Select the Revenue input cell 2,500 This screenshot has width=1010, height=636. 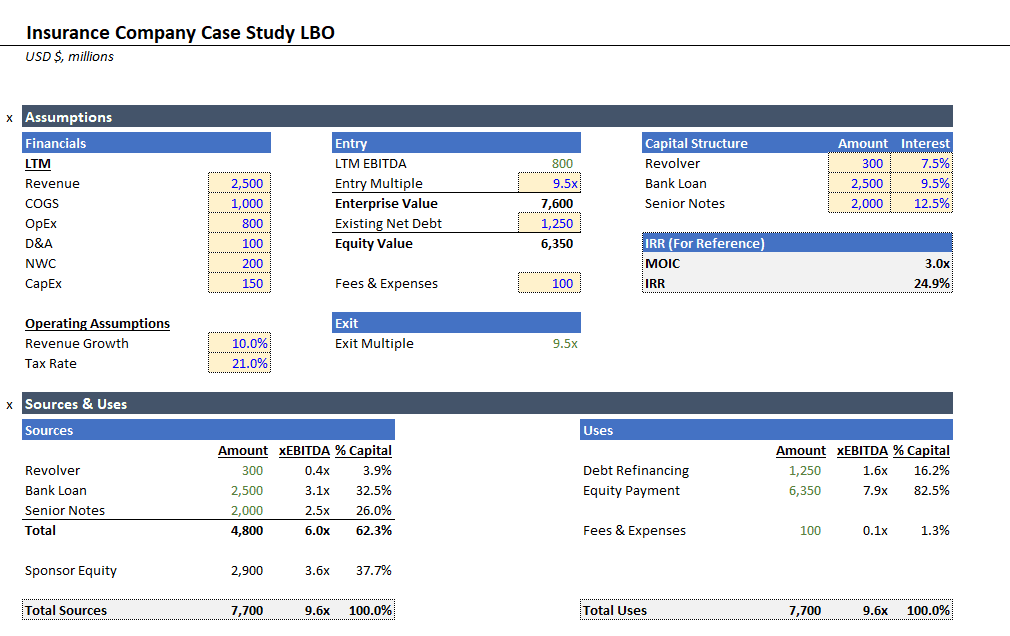(x=240, y=184)
